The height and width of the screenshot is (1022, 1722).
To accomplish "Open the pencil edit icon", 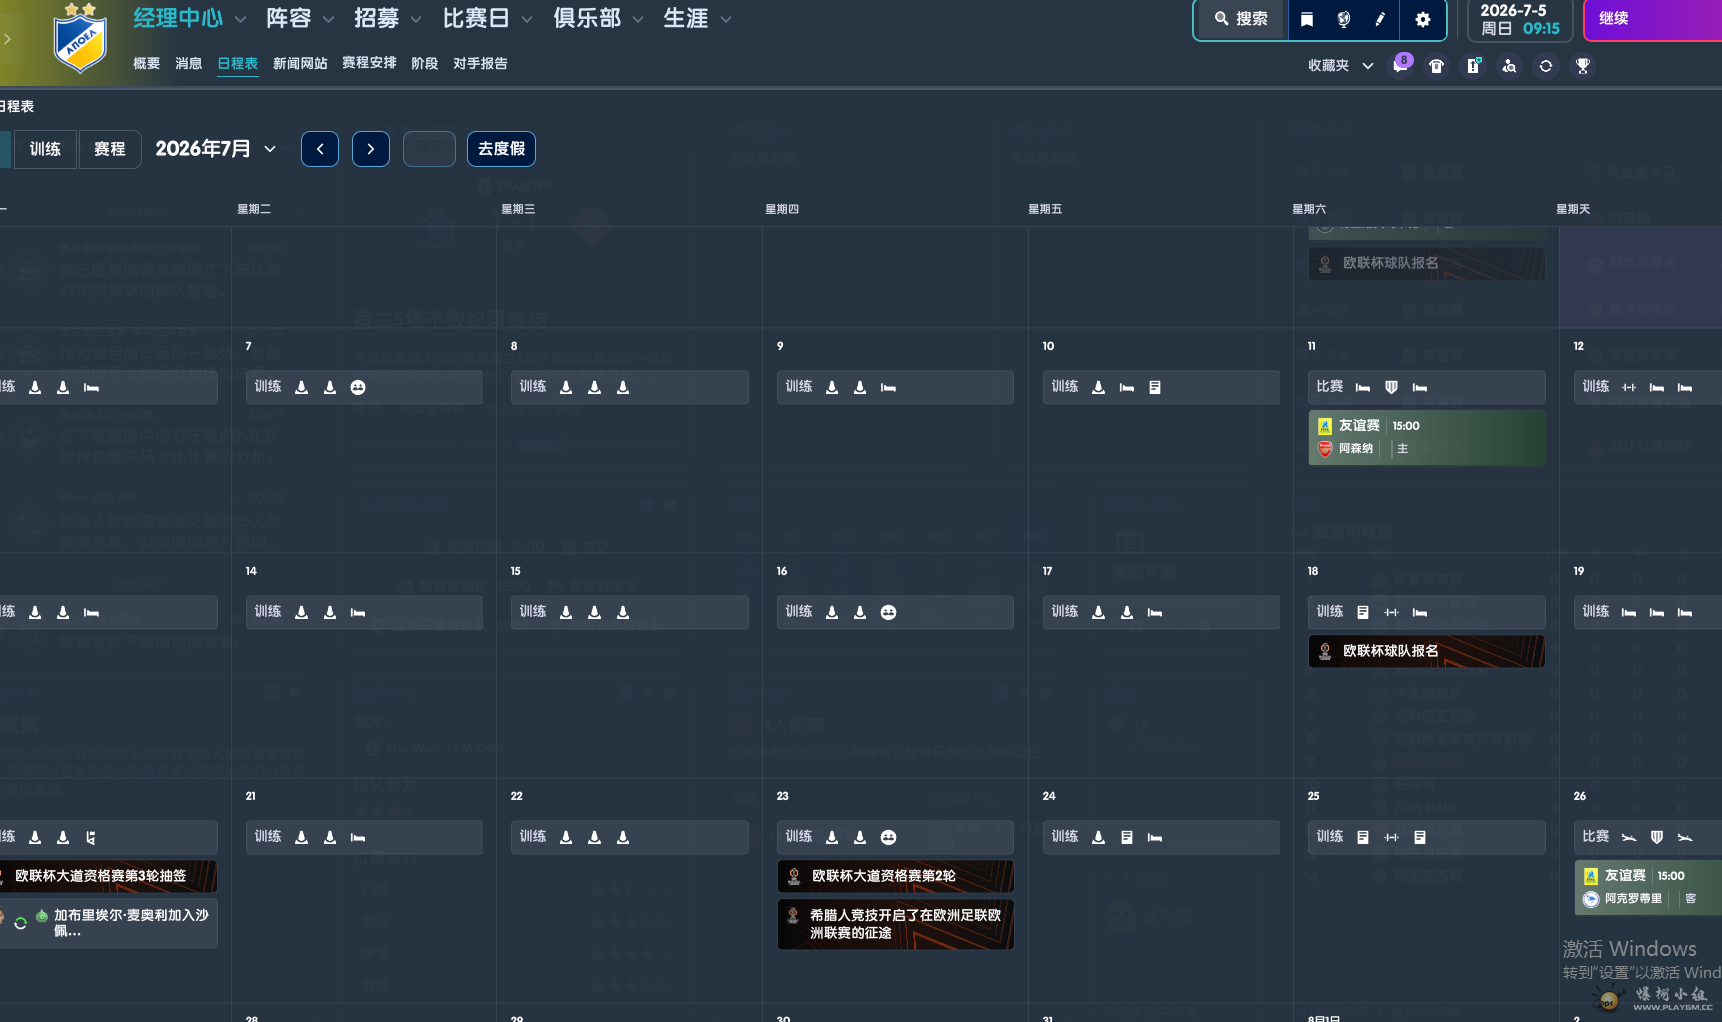I will click(x=1380, y=19).
